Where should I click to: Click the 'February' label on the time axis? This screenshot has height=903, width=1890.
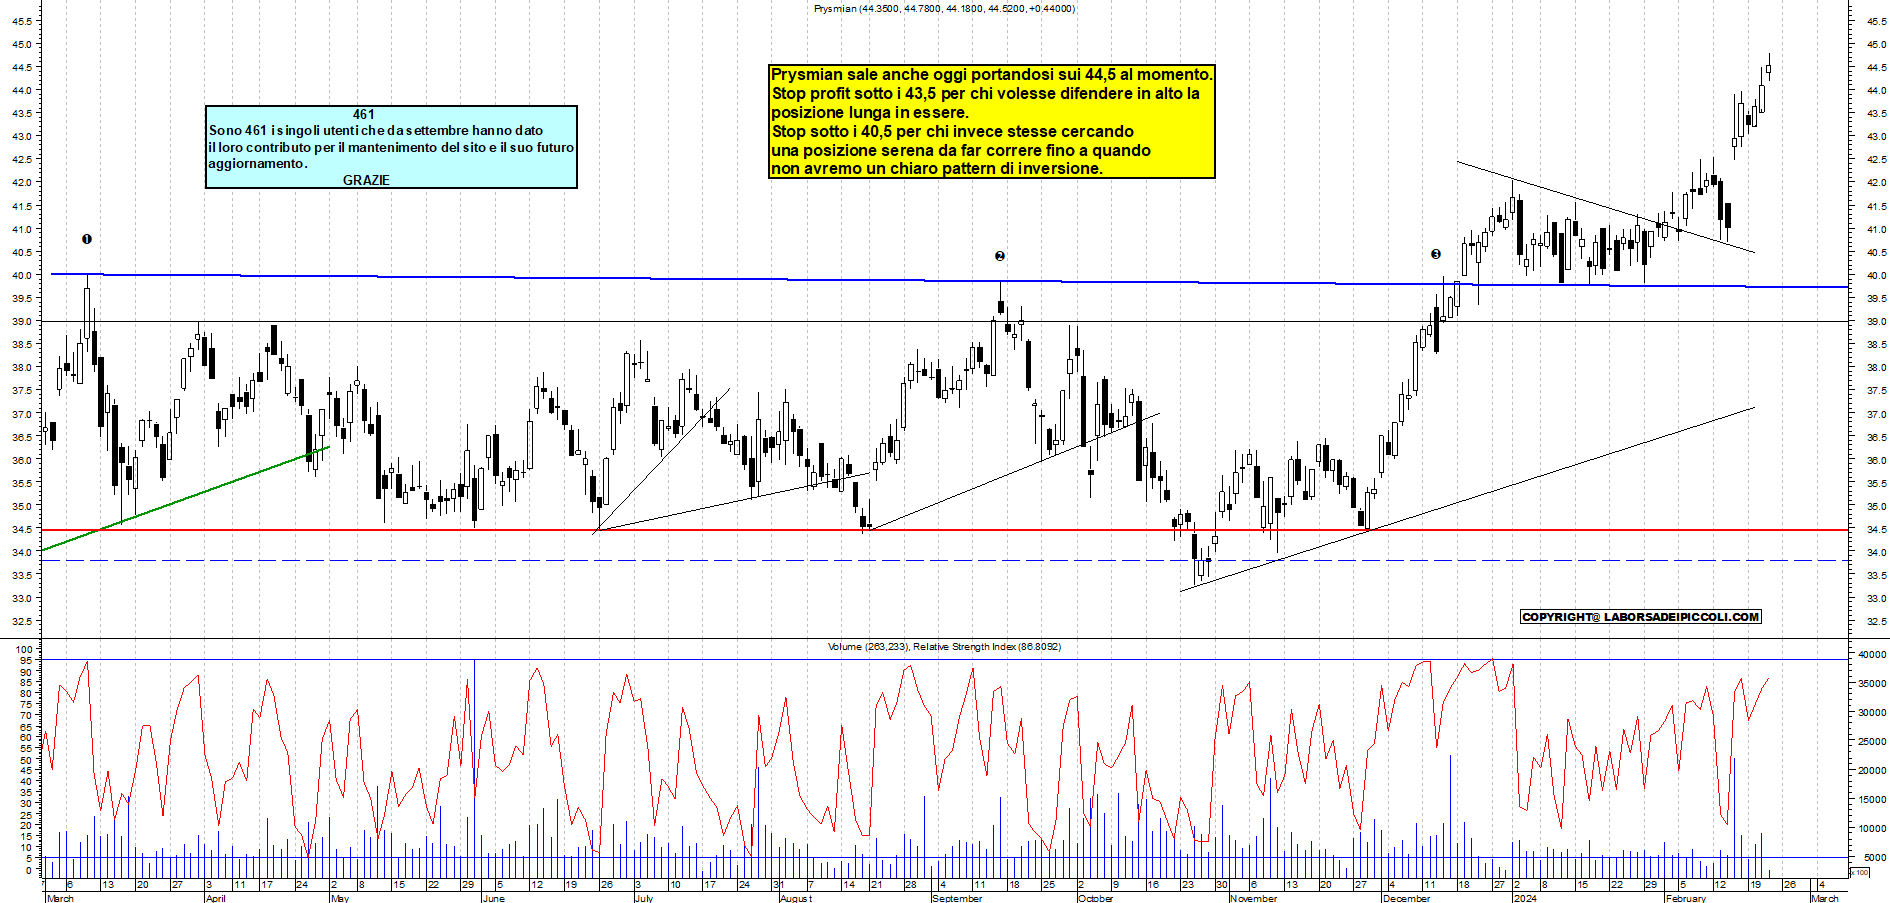1686,898
